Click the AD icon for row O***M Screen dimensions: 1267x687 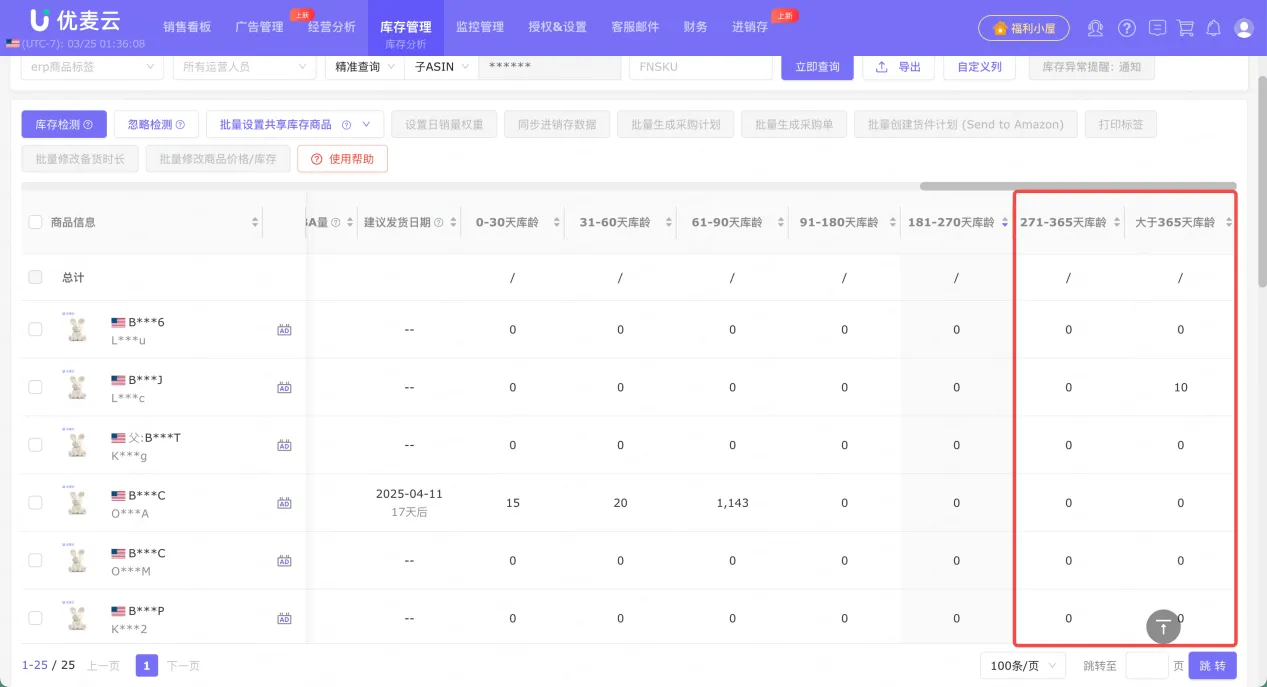pos(284,561)
